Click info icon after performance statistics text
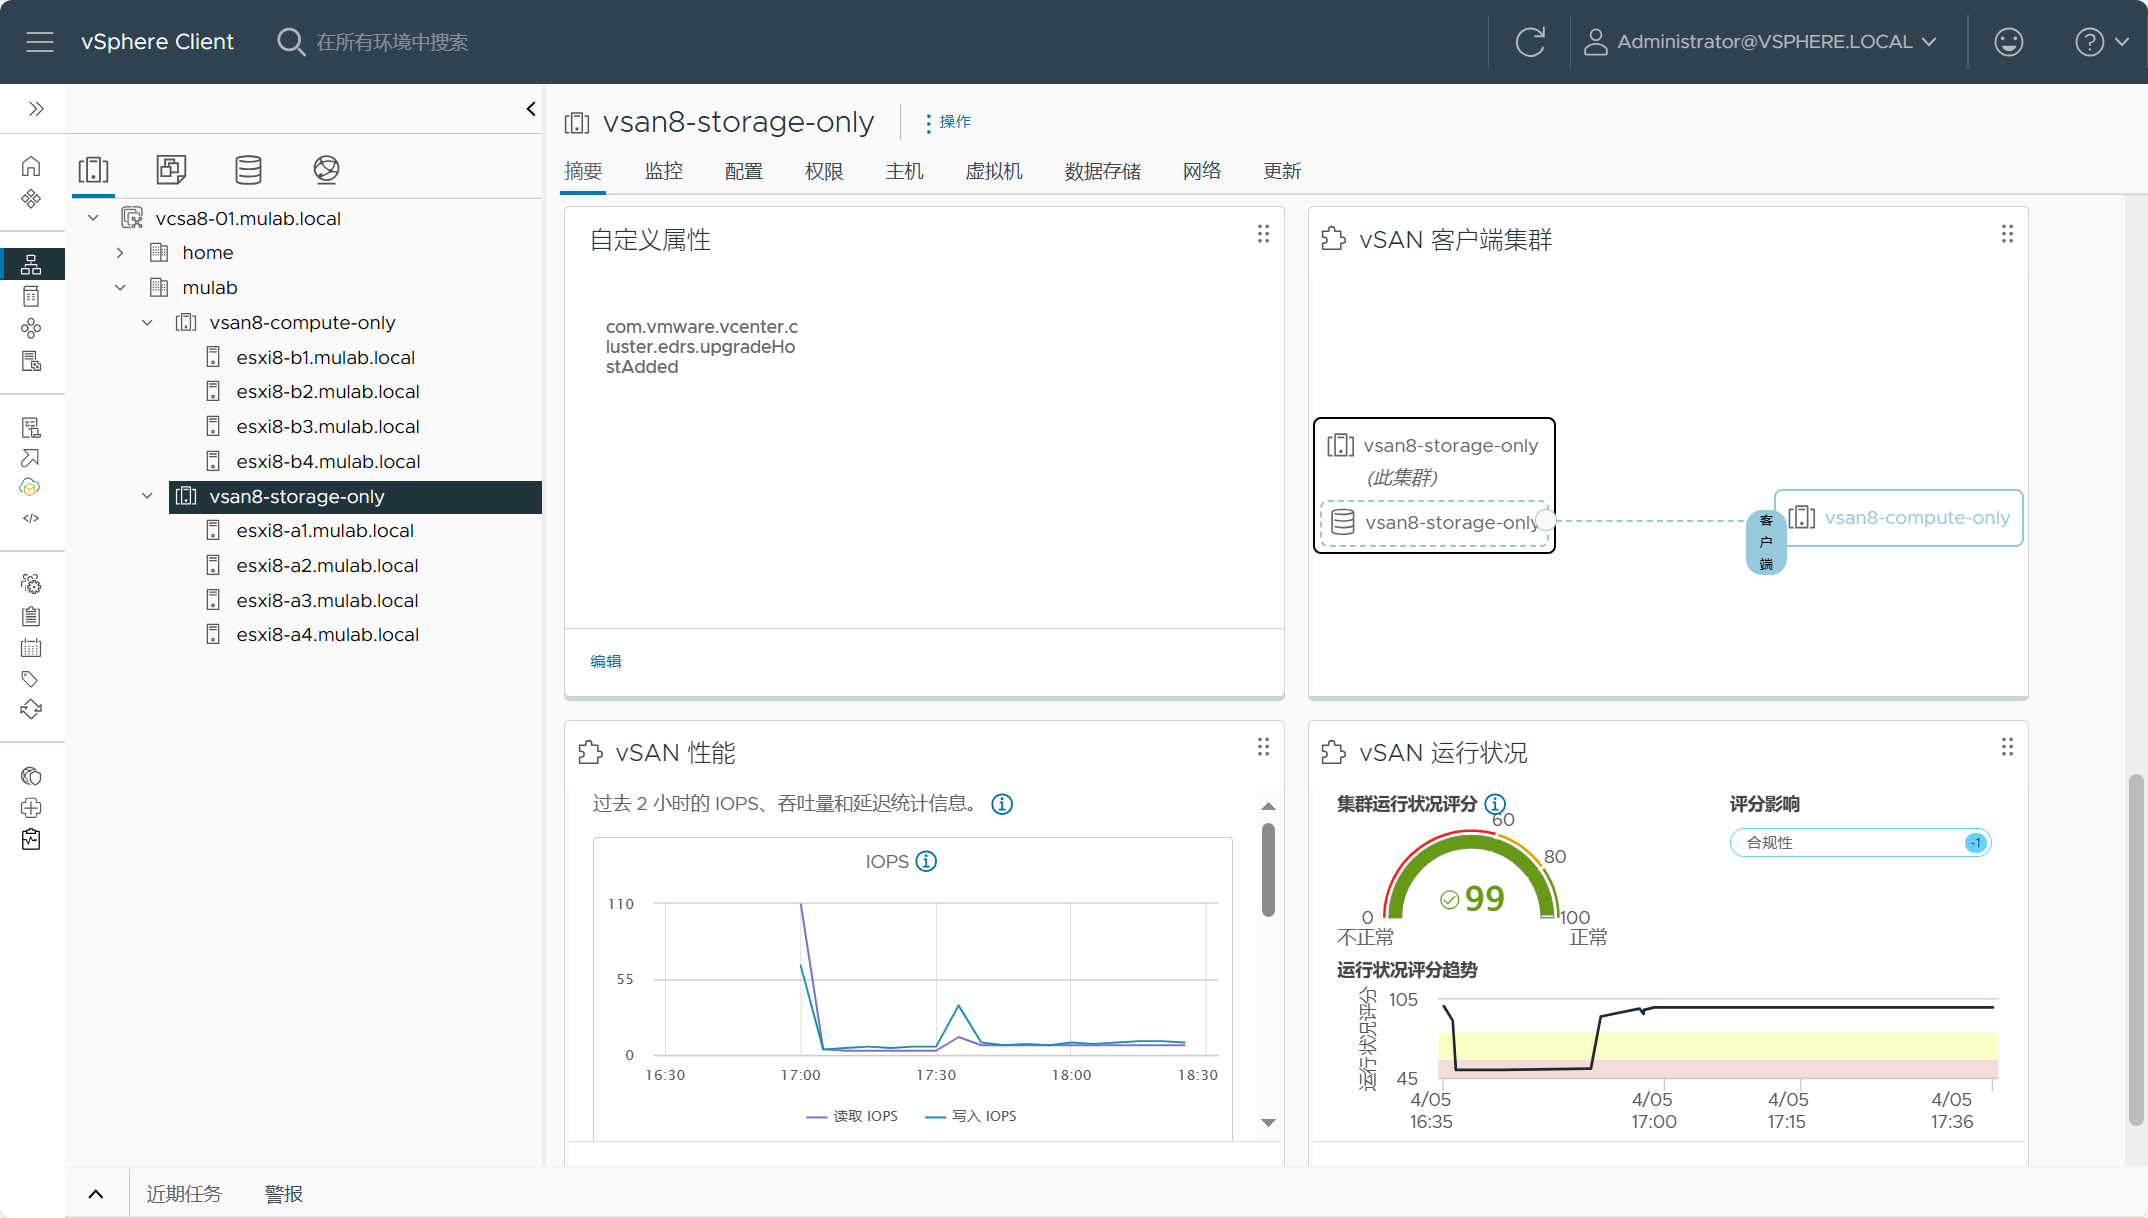The width and height of the screenshot is (2148, 1218). (x=1002, y=804)
